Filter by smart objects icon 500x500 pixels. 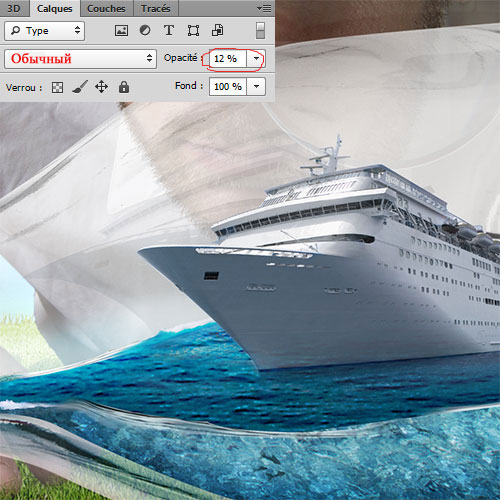(218, 30)
